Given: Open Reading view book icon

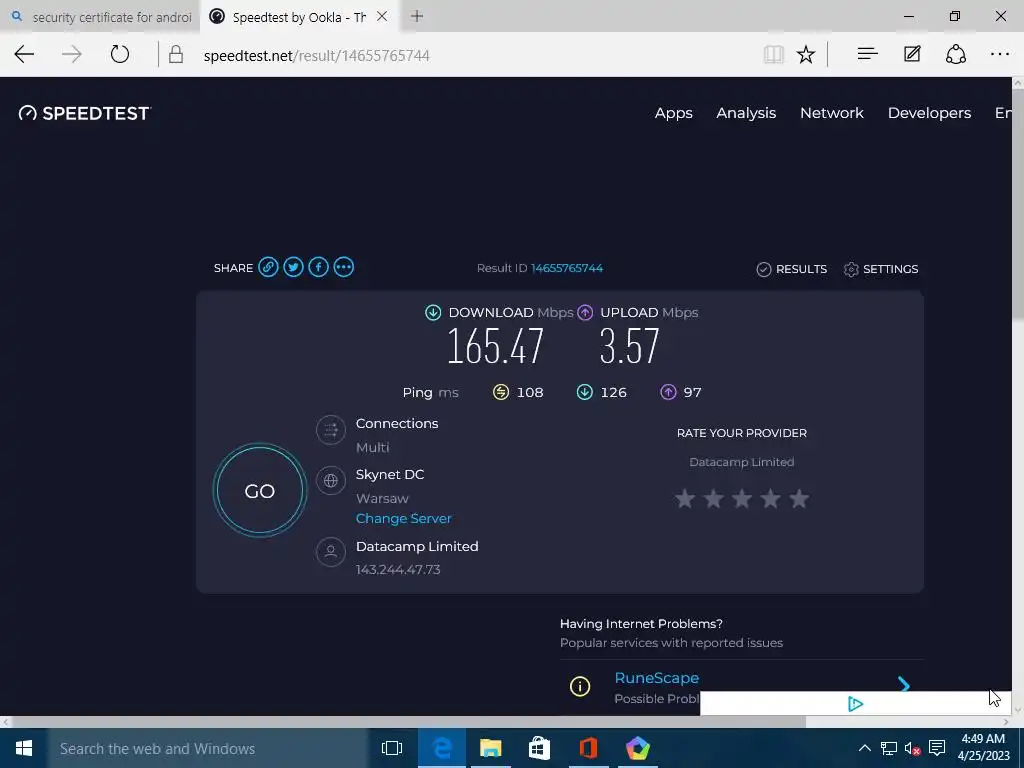Looking at the screenshot, I should coord(773,54).
